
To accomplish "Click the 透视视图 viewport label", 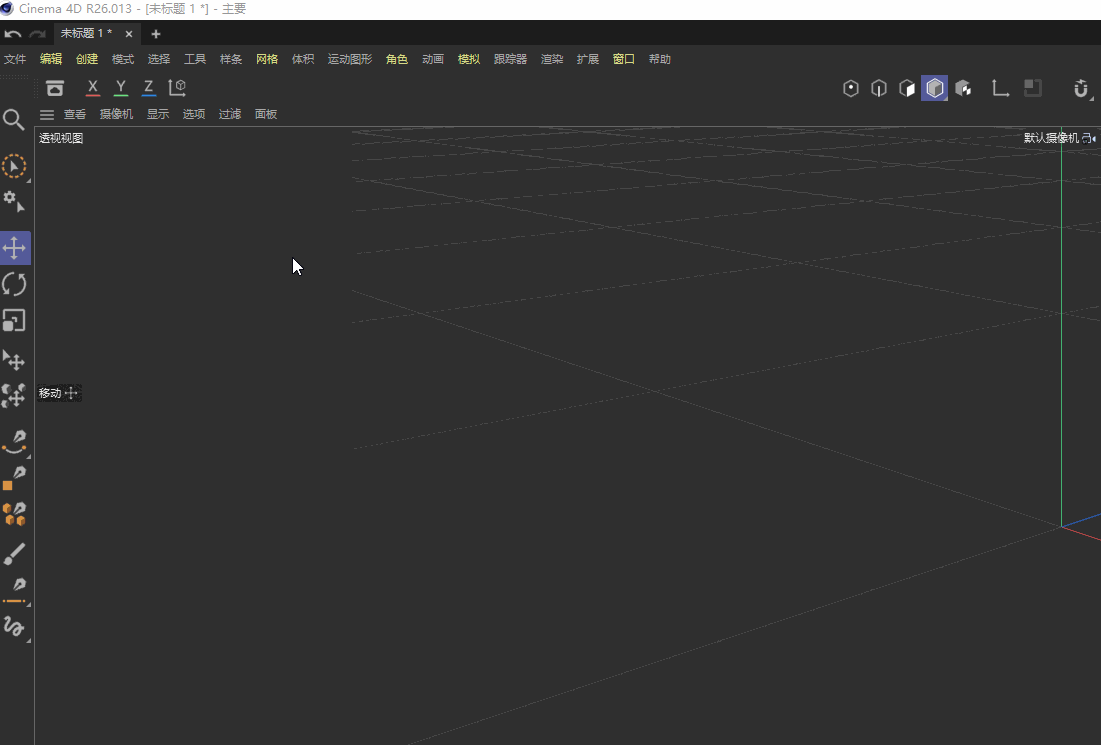I will tap(61, 138).
